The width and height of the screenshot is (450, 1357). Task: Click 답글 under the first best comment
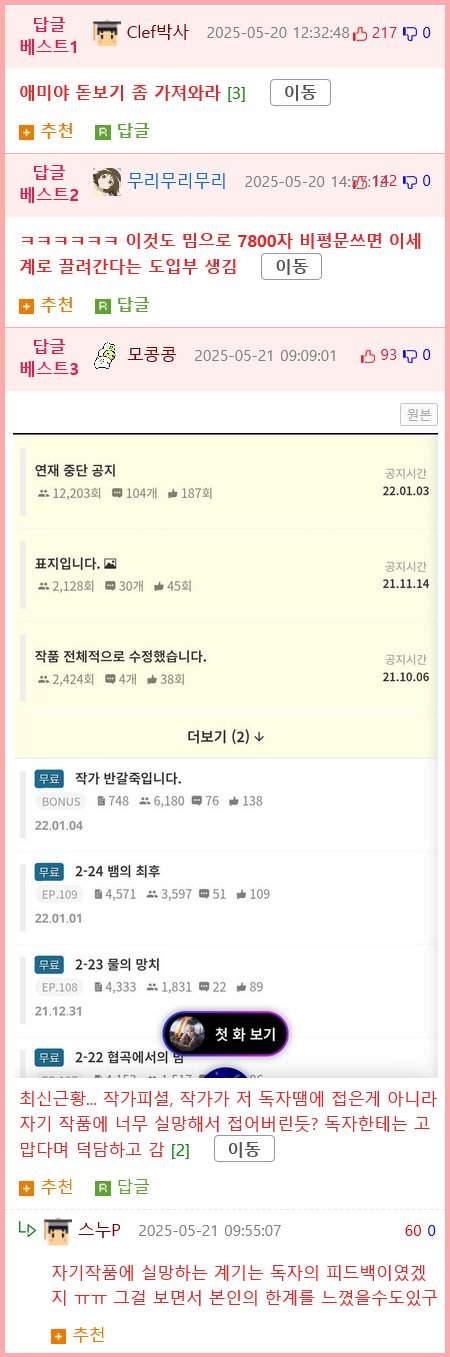(x=122, y=130)
